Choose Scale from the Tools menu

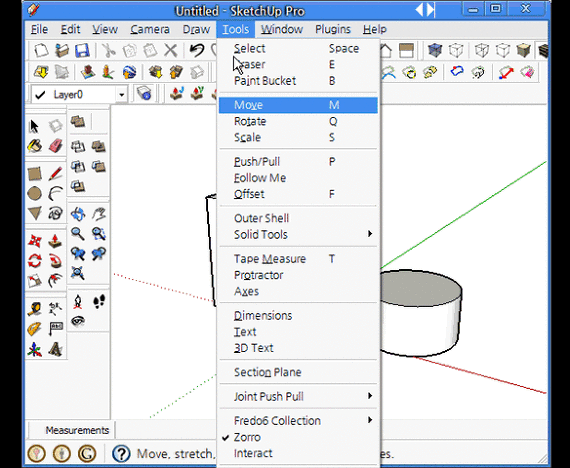coord(298,137)
